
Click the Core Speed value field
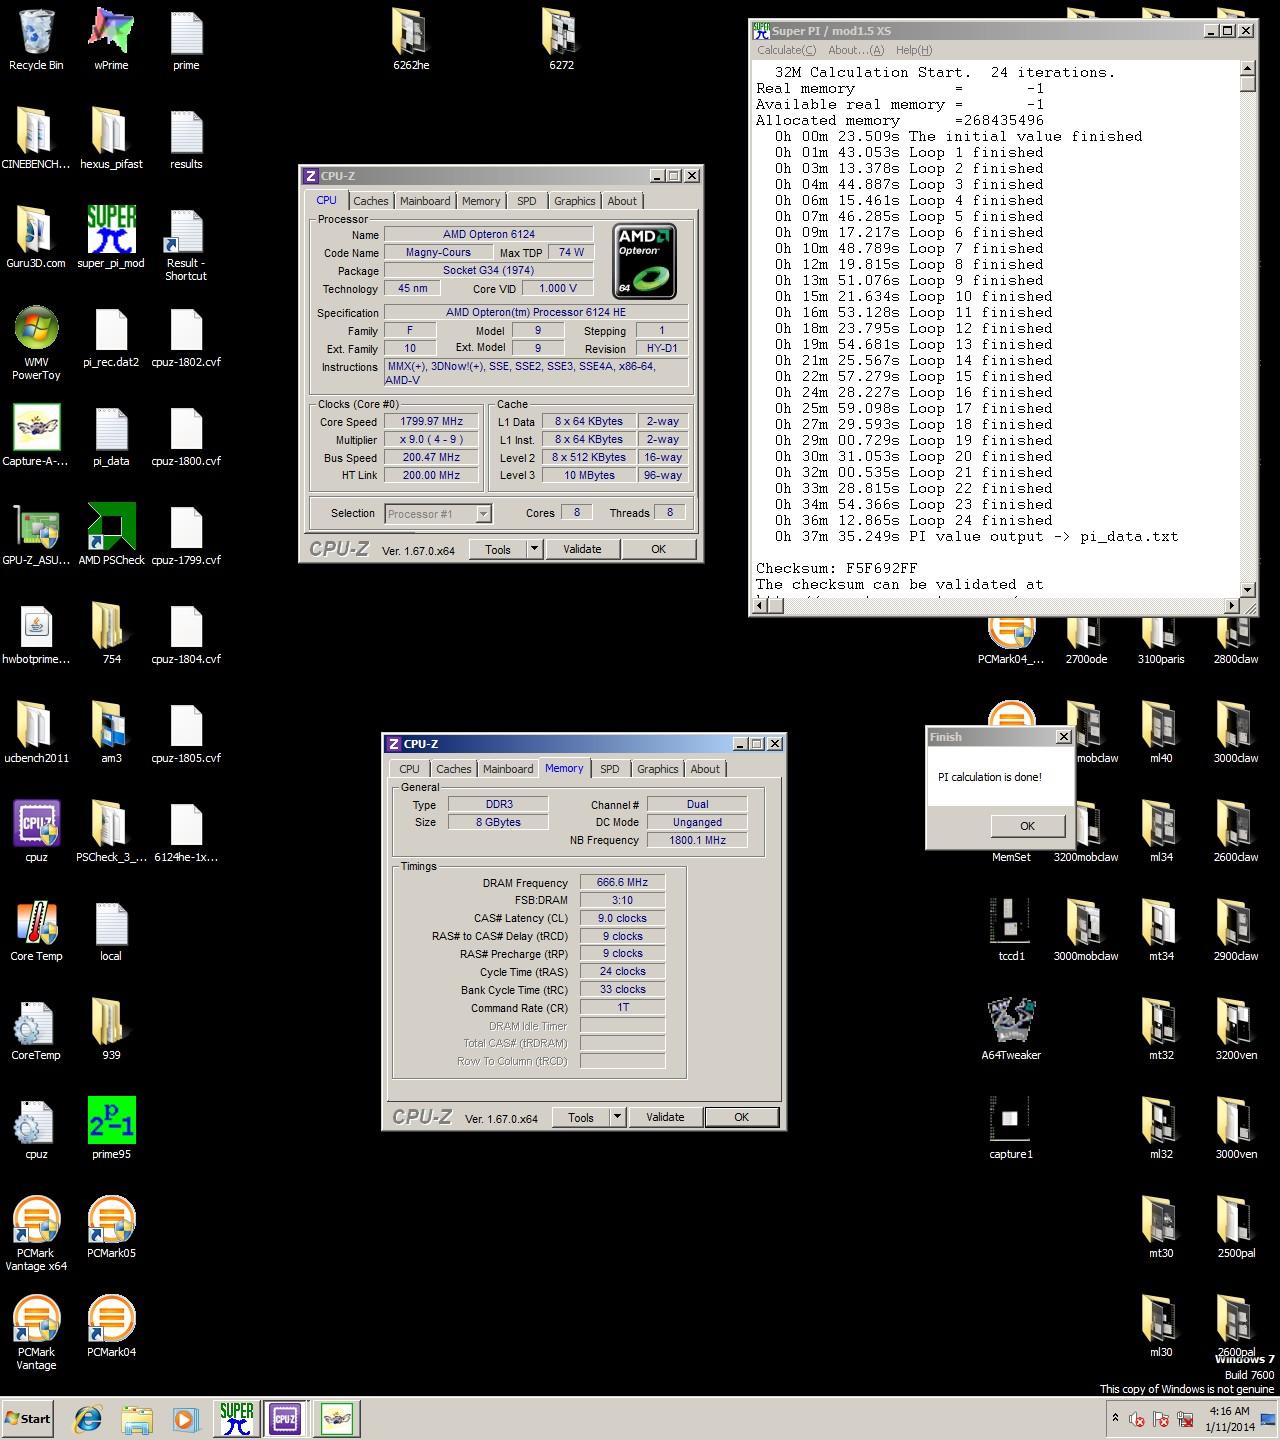coord(431,422)
